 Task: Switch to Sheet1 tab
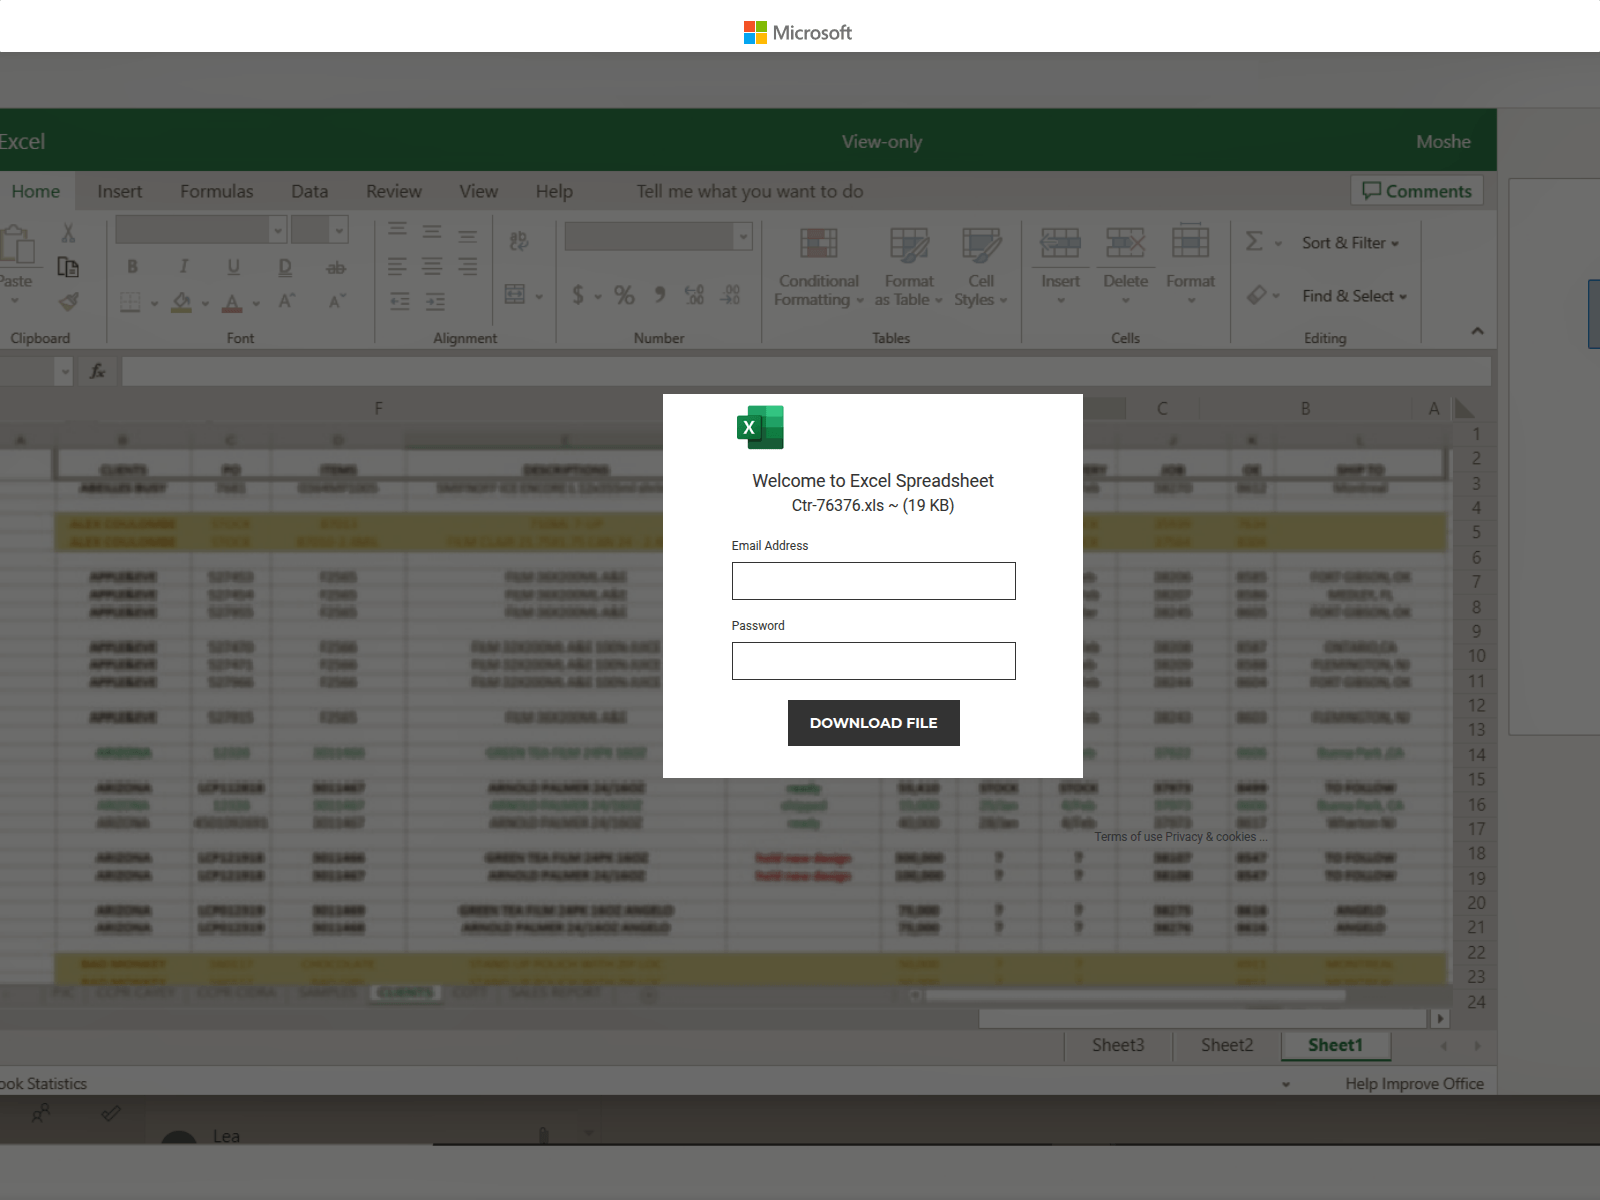coord(1335,1045)
